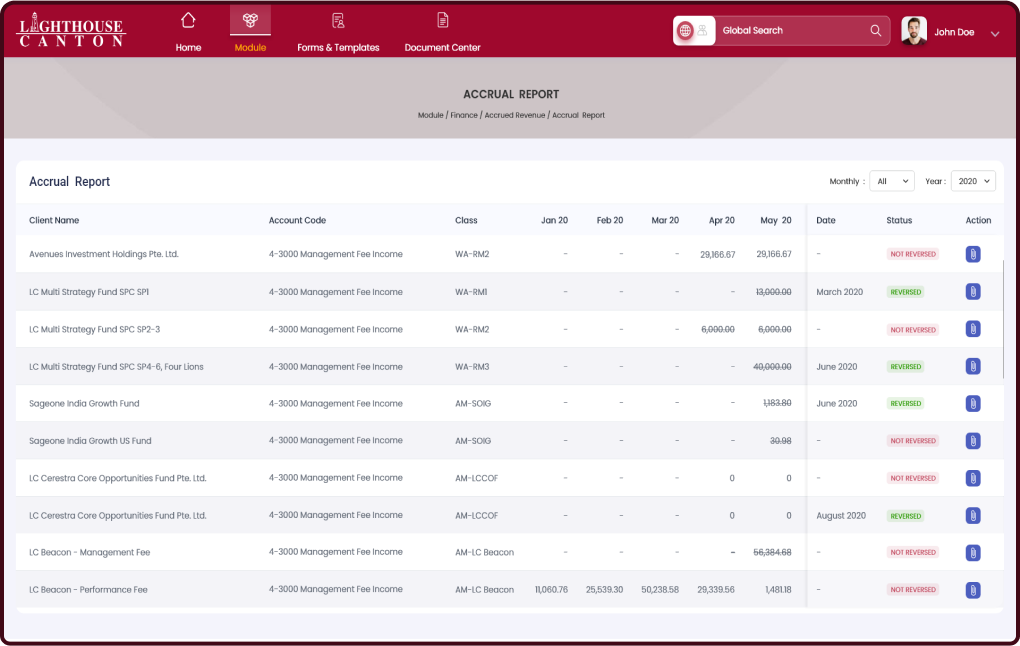Click the struck-through 13,000.00 value
The height and width of the screenshot is (646, 1020).
773,292
